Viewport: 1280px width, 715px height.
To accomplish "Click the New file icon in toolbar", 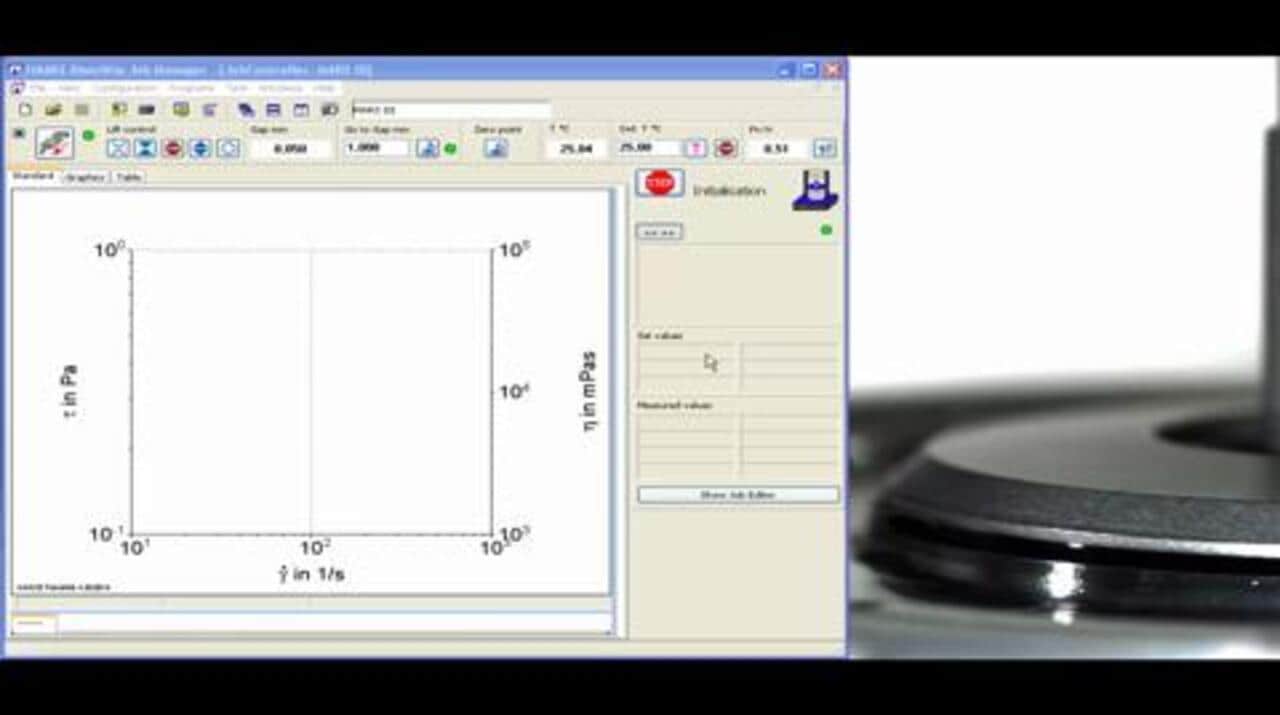I will click(25, 109).
